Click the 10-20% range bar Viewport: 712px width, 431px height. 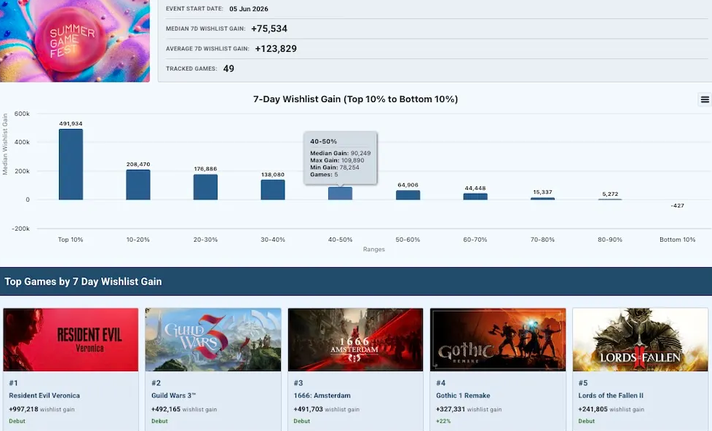[138, 185]
